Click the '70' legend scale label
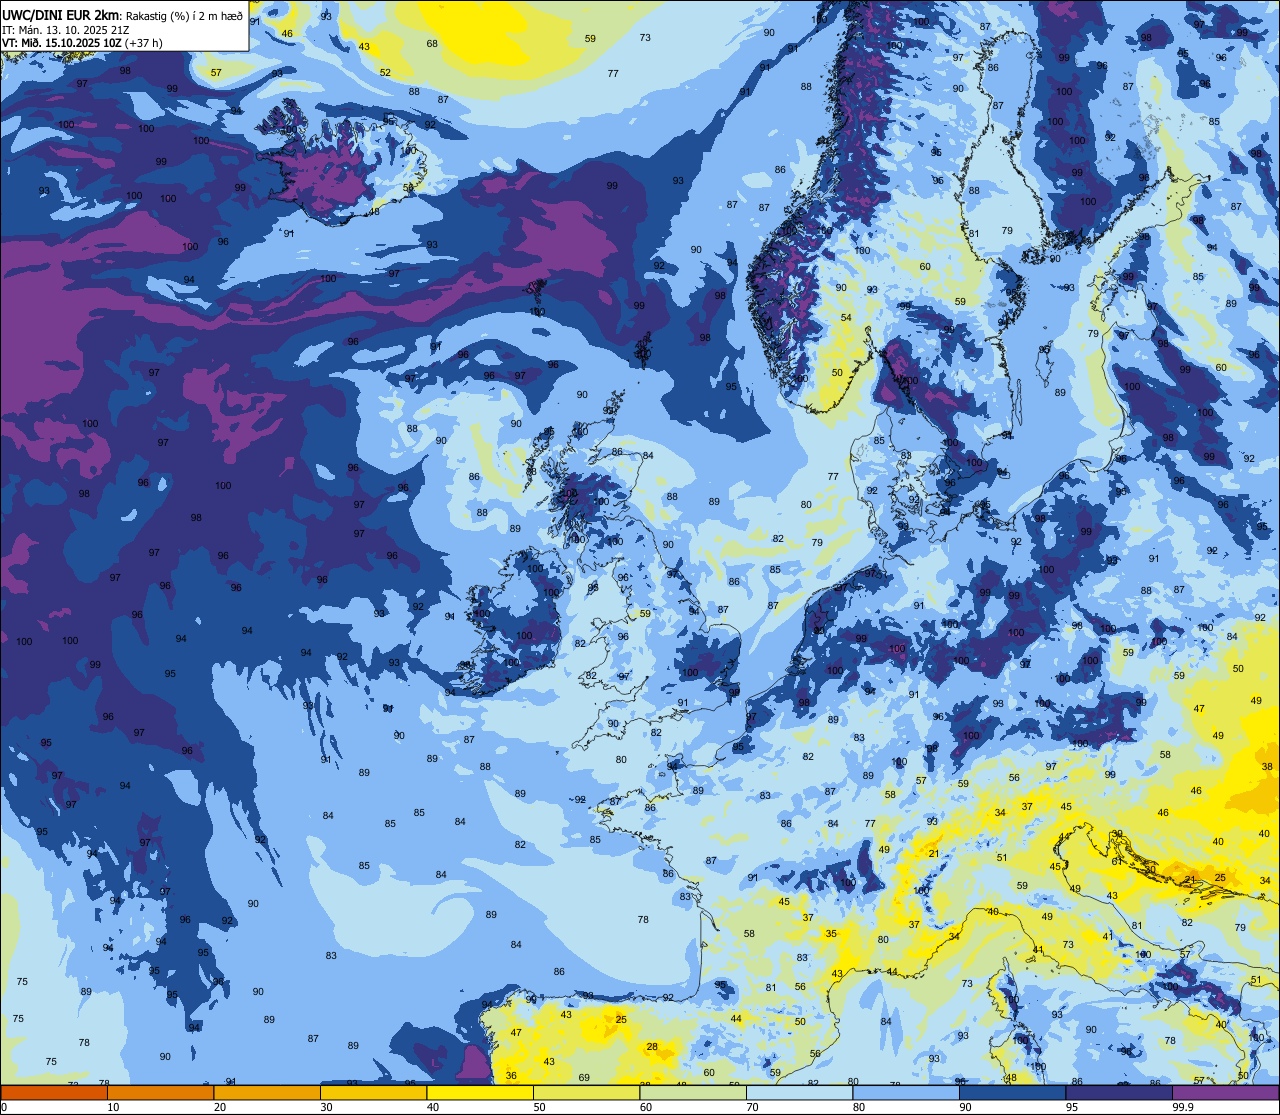 coord(753,1107)
